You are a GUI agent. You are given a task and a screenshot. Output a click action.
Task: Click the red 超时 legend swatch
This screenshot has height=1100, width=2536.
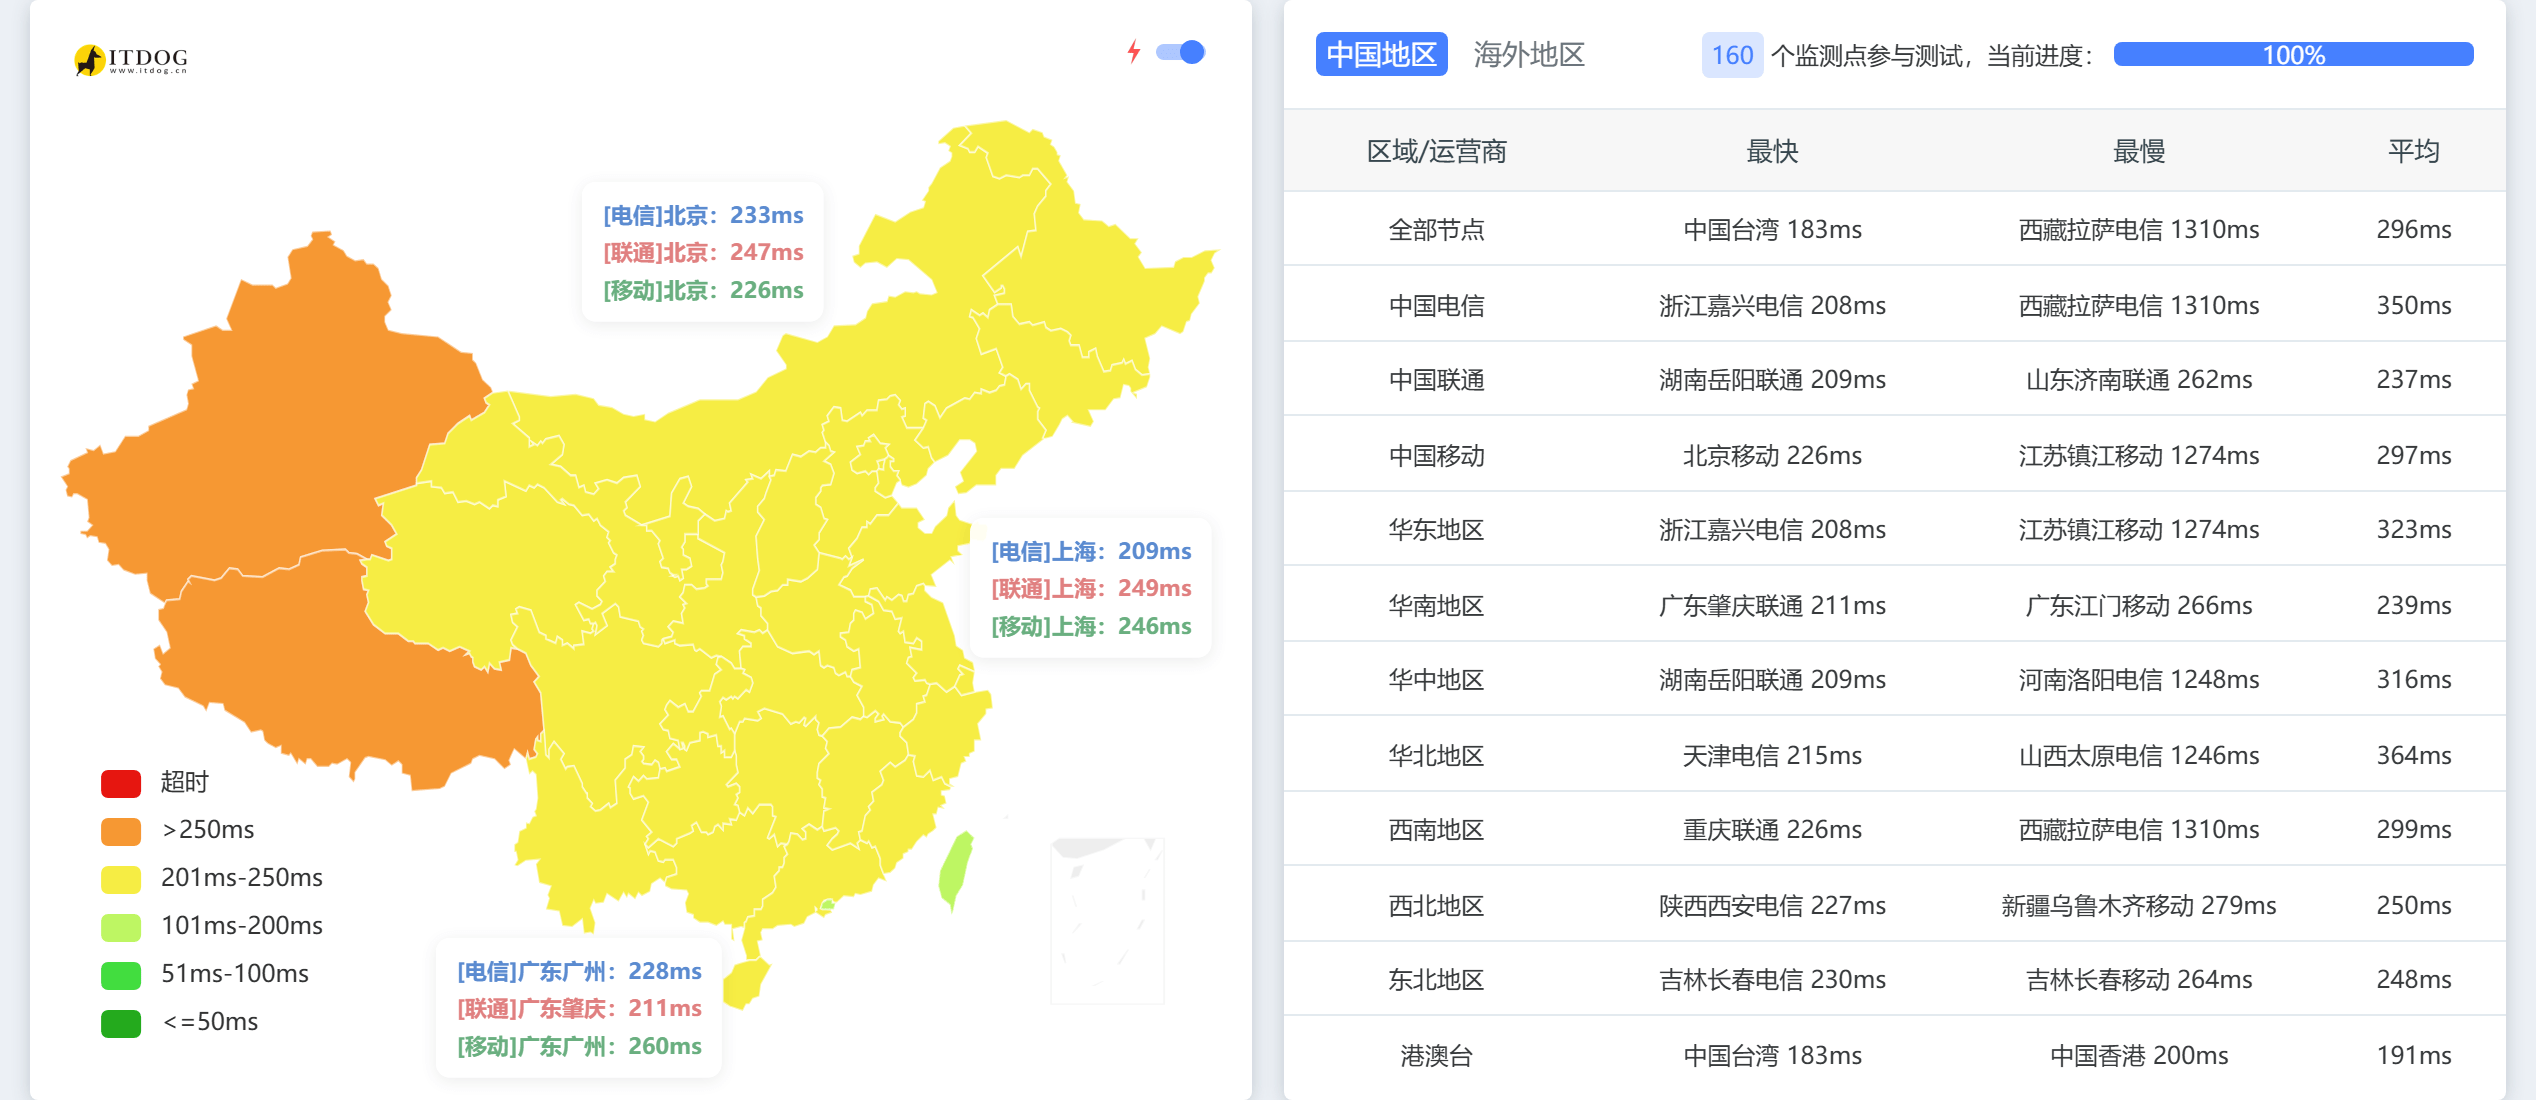[121, 783]
